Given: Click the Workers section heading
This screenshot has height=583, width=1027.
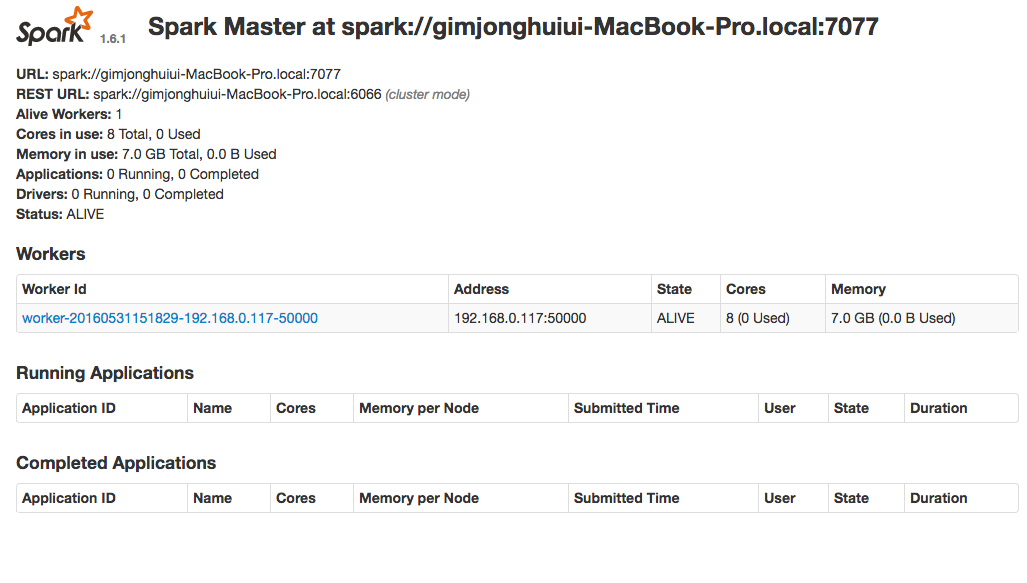Looking at the screenshot, I should 50,254.
